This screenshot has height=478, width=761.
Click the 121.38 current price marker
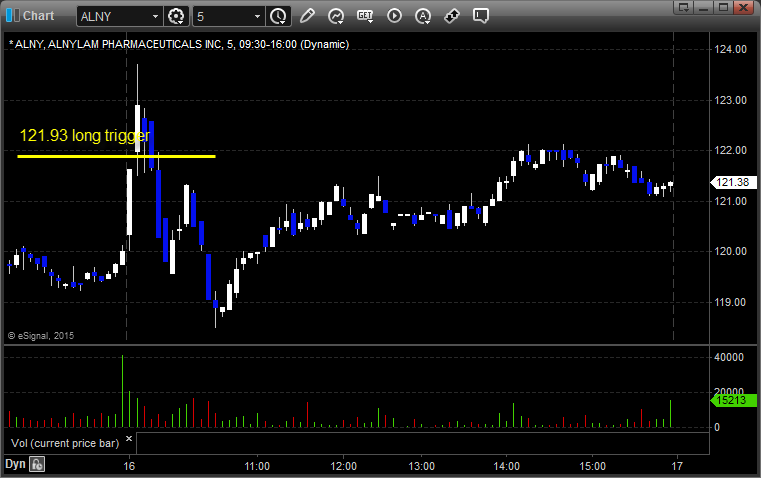click(x=733, y=182)
